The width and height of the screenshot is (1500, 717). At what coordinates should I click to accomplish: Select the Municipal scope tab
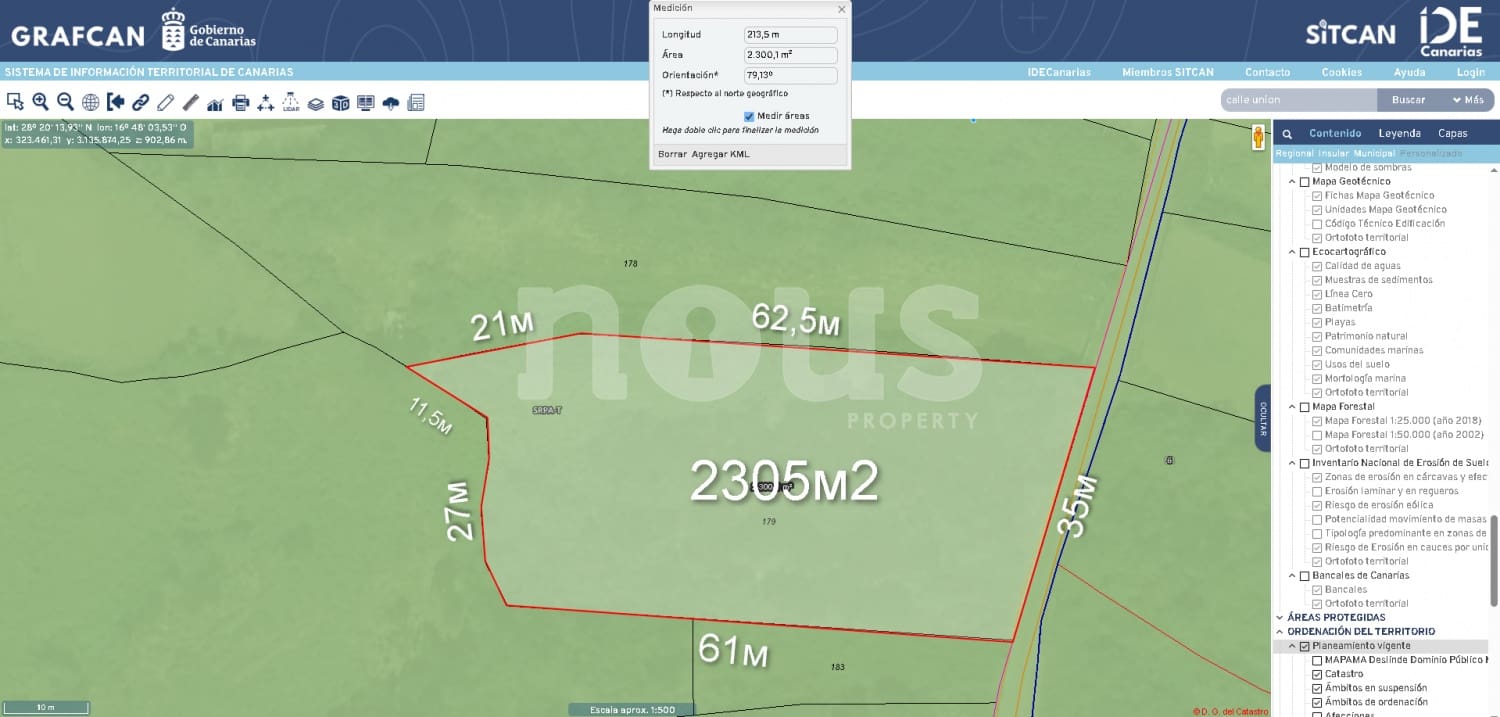pyautogui.click(x=1374, y=154)
